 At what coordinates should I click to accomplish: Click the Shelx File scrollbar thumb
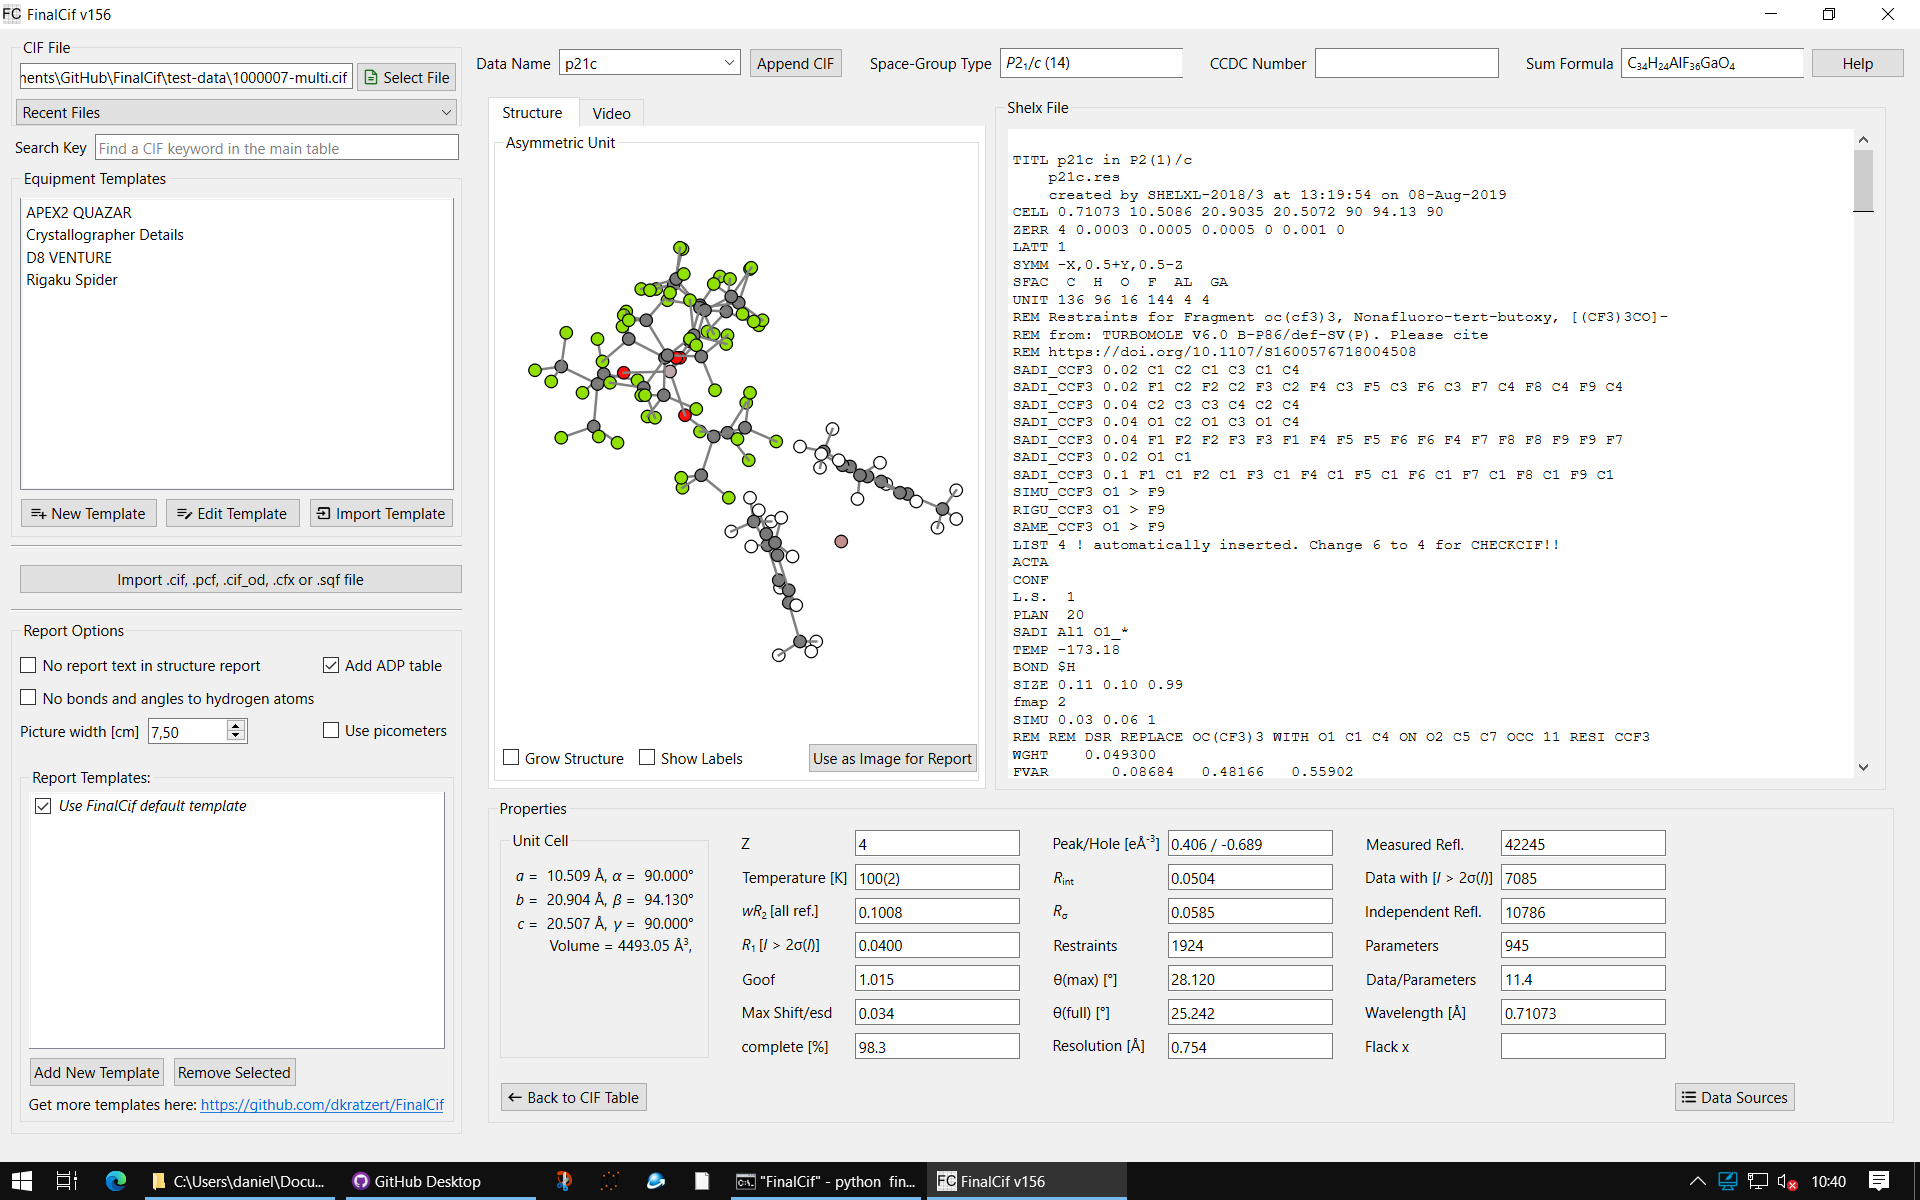[x=1863, y=180]
